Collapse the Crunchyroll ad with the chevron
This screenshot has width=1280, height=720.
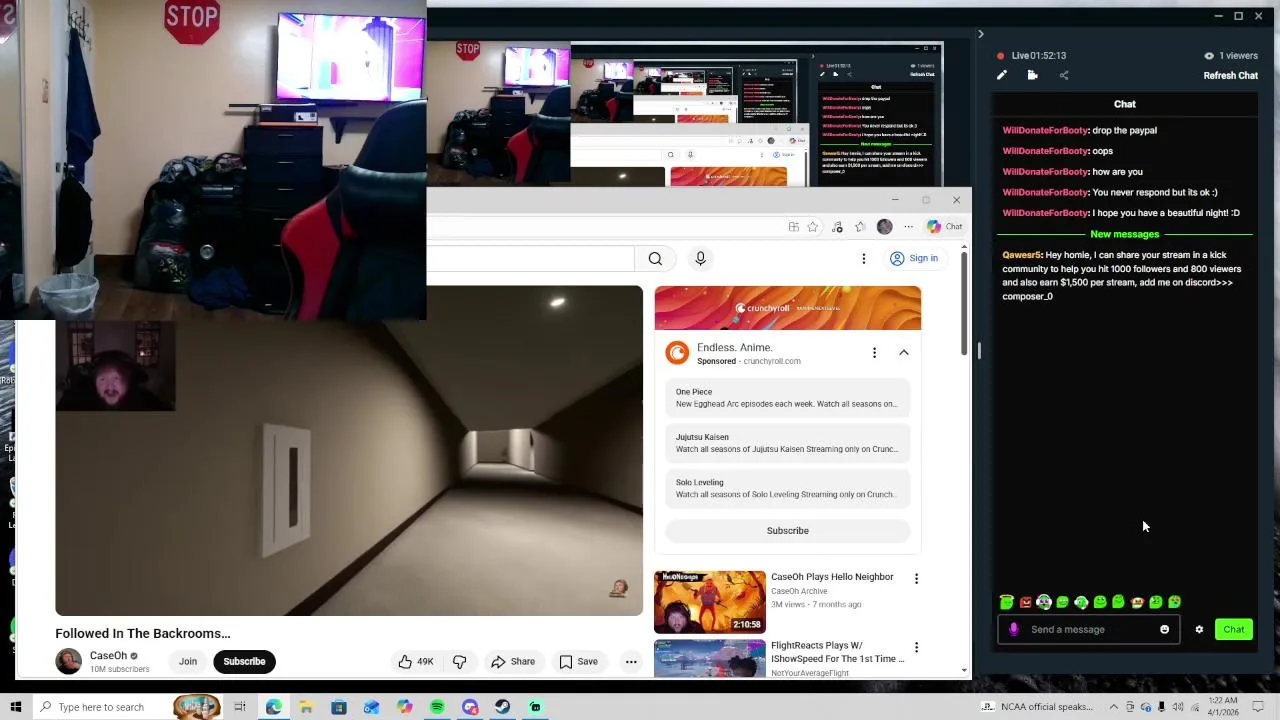click(x=903, y=352)
